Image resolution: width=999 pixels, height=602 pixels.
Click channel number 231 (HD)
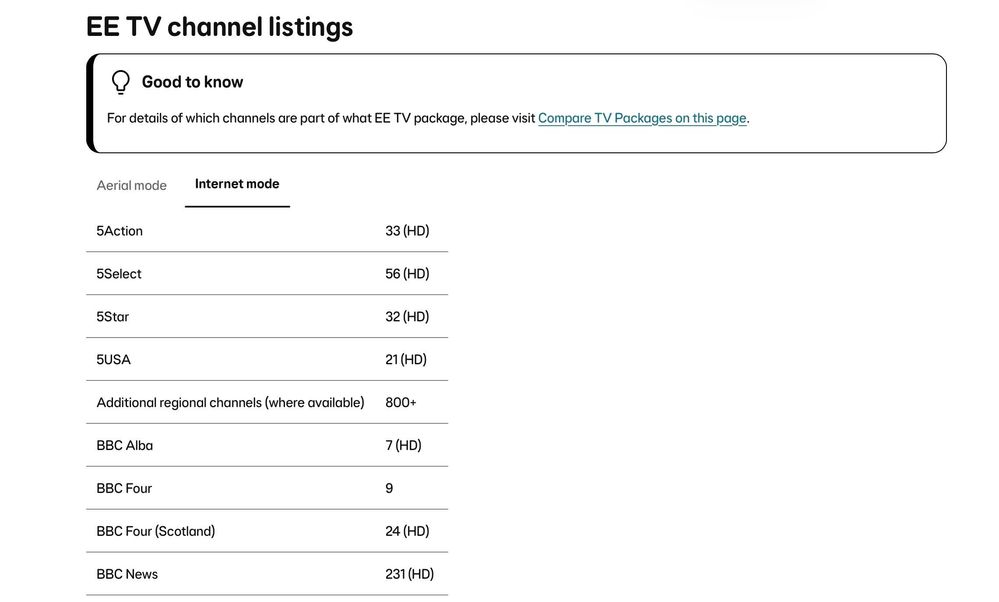click(x=409, y=575)
